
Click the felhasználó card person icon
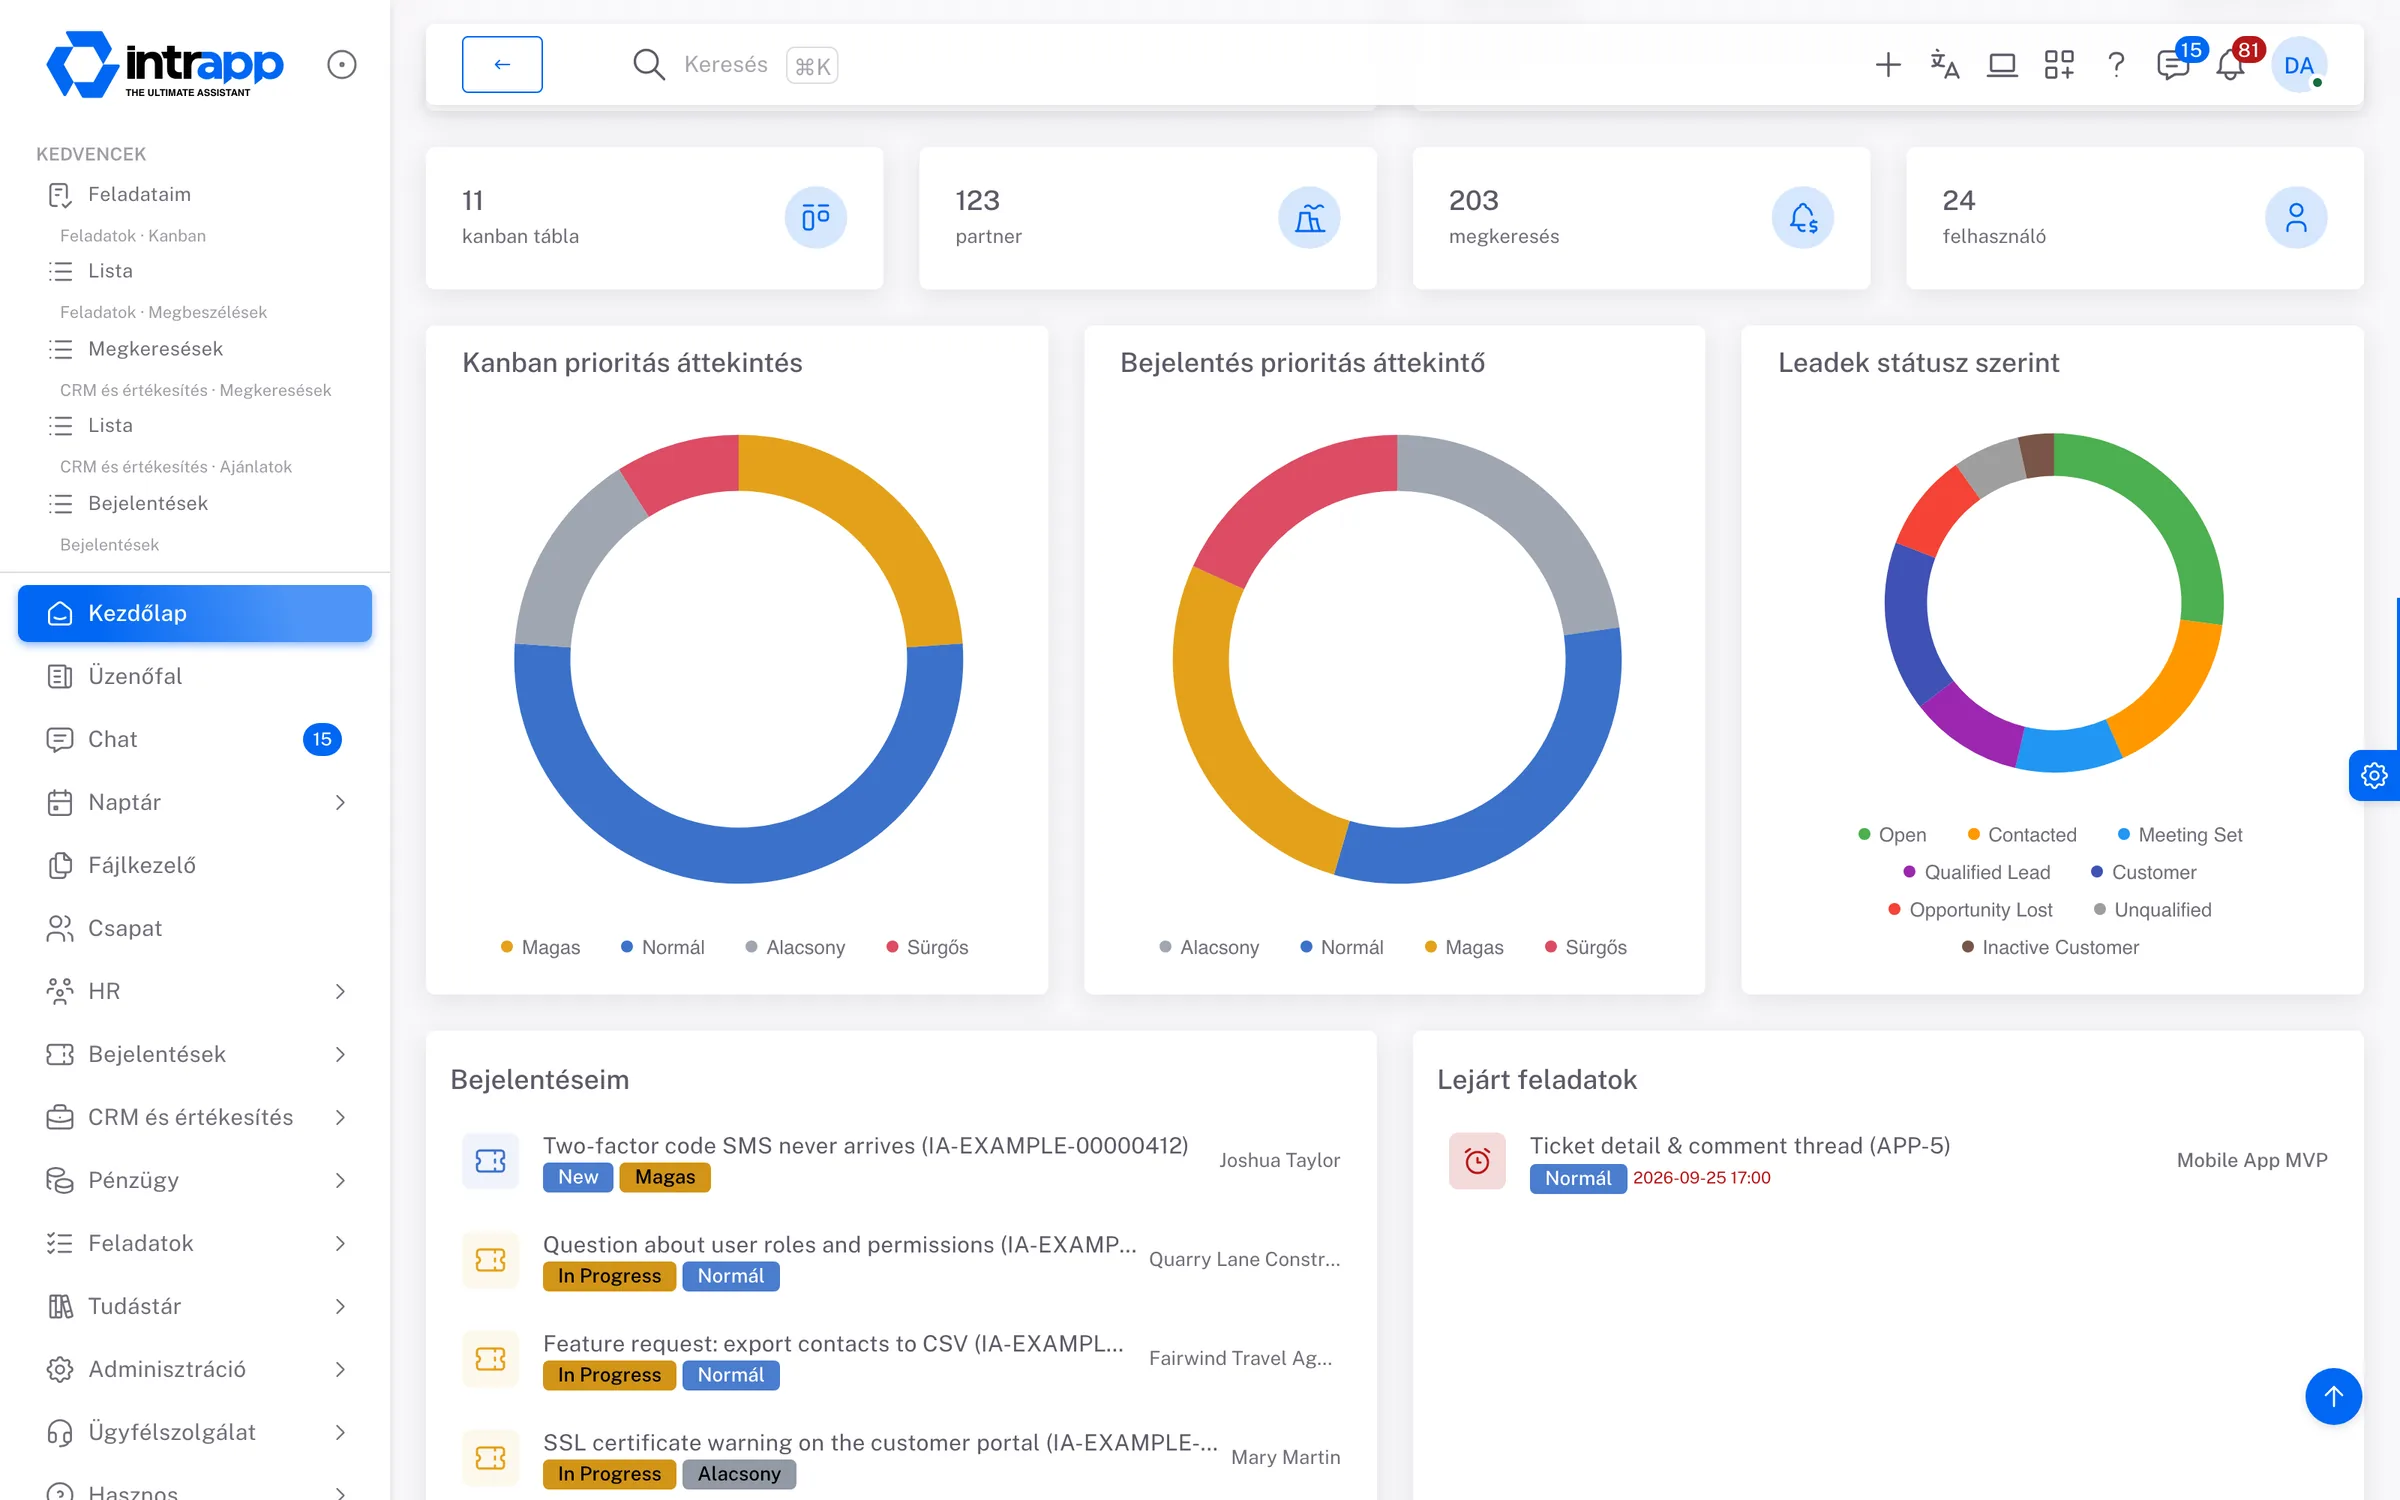(2296, 218)
